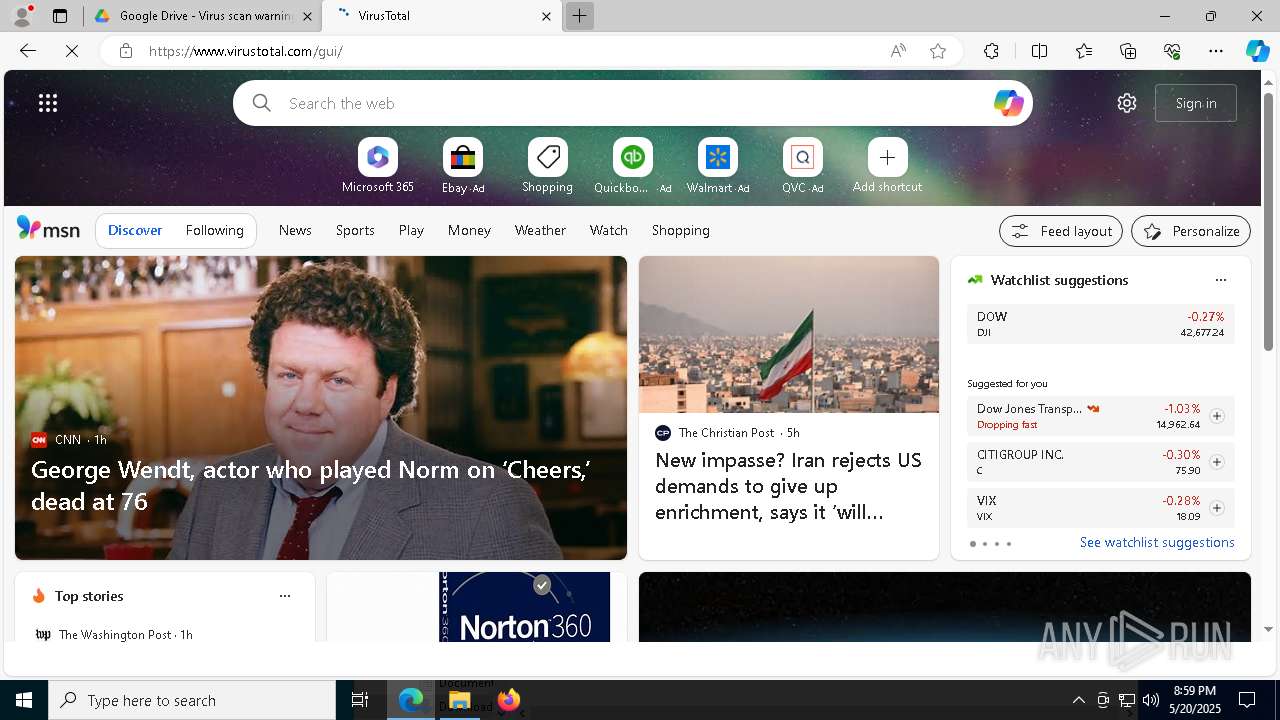Open Feed layout options
This screenshot has height=720, width=1280.
coord(1061,231)
